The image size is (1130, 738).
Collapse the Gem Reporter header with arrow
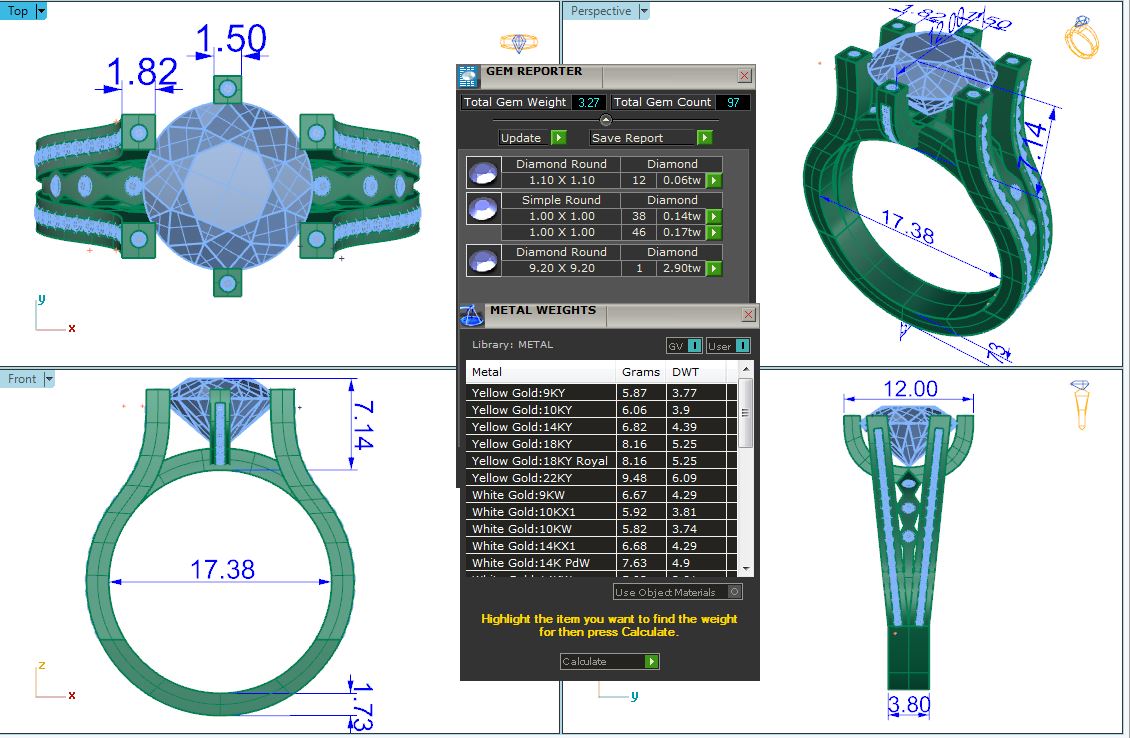click(605, 119)
